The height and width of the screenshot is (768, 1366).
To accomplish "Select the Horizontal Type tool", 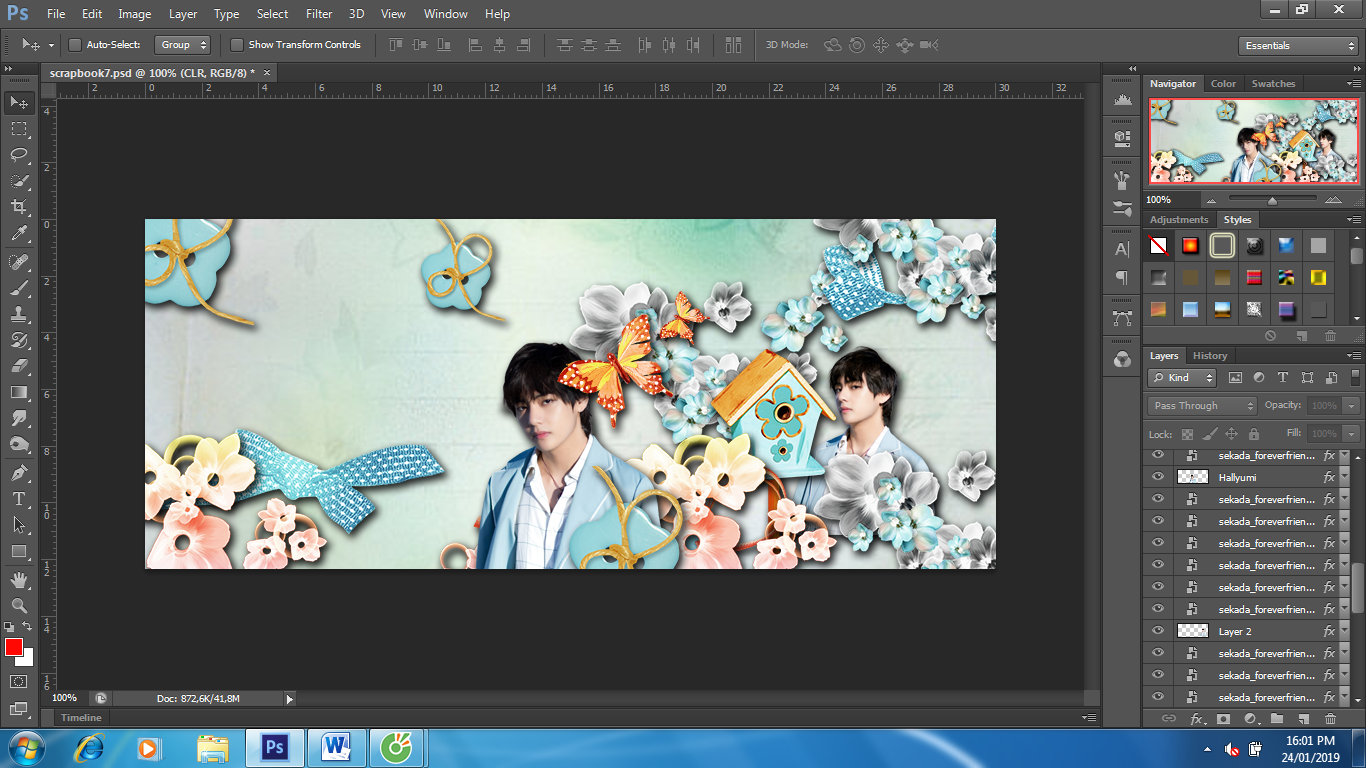I will (x=19, y=498).
